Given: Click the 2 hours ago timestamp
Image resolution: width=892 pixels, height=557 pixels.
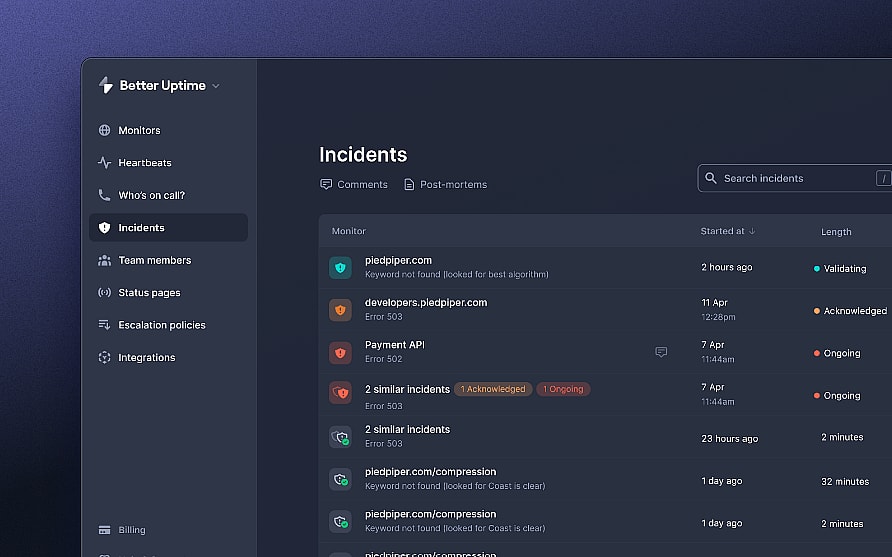Looking at the screenshot, I should (726, 267).
